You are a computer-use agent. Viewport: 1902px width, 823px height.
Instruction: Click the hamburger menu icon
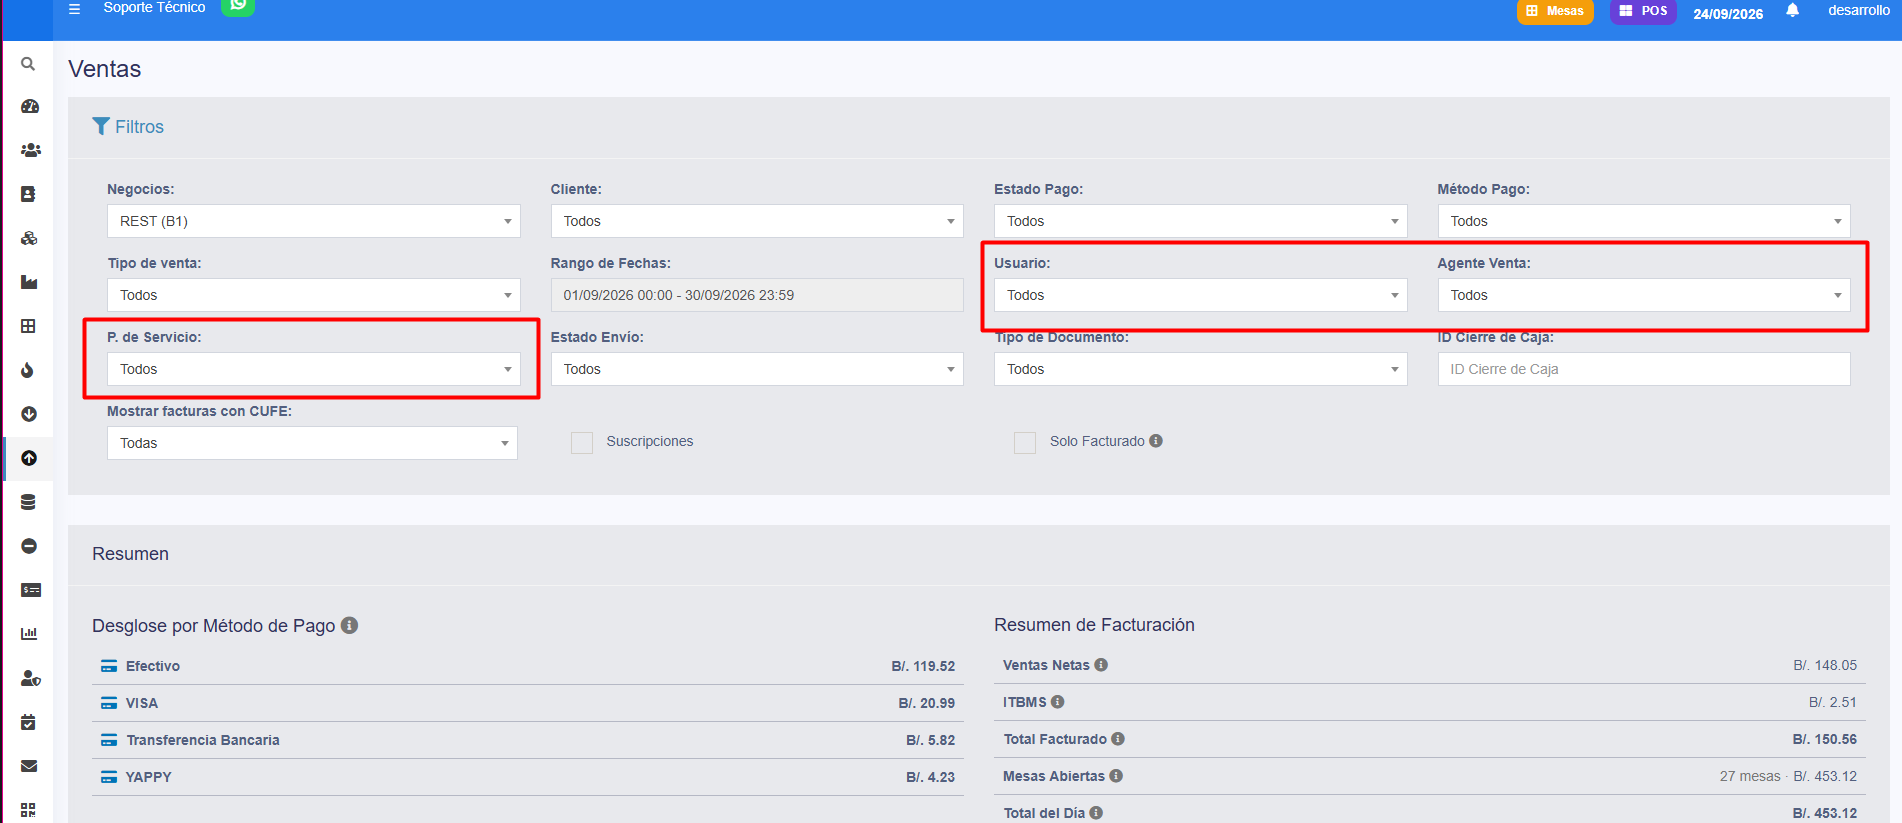tap(74, 8)
